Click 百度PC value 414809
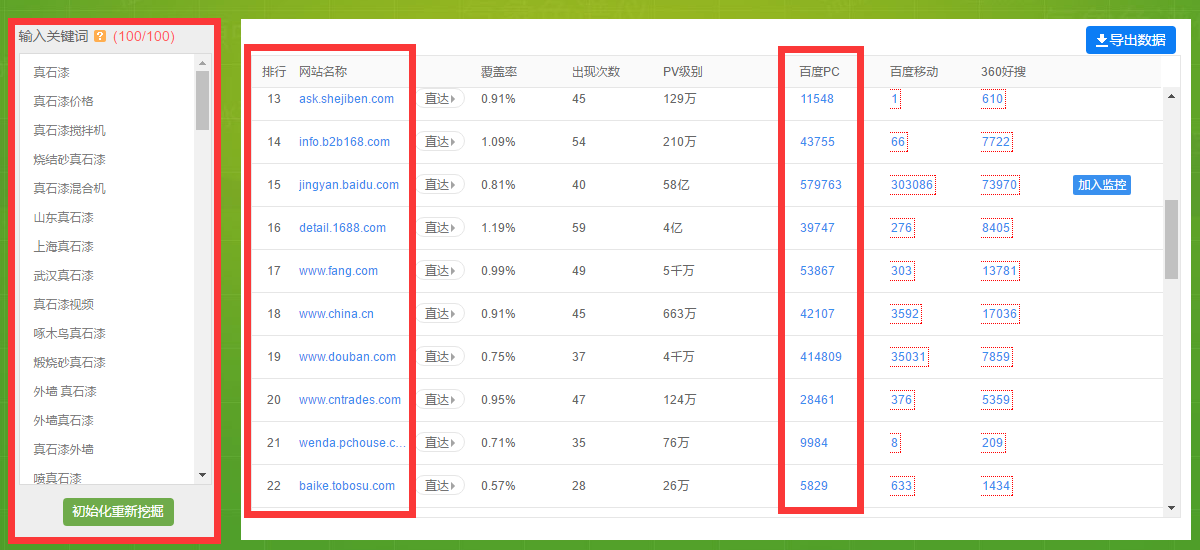The image size is (1200, 550). (x=821, y=357)
